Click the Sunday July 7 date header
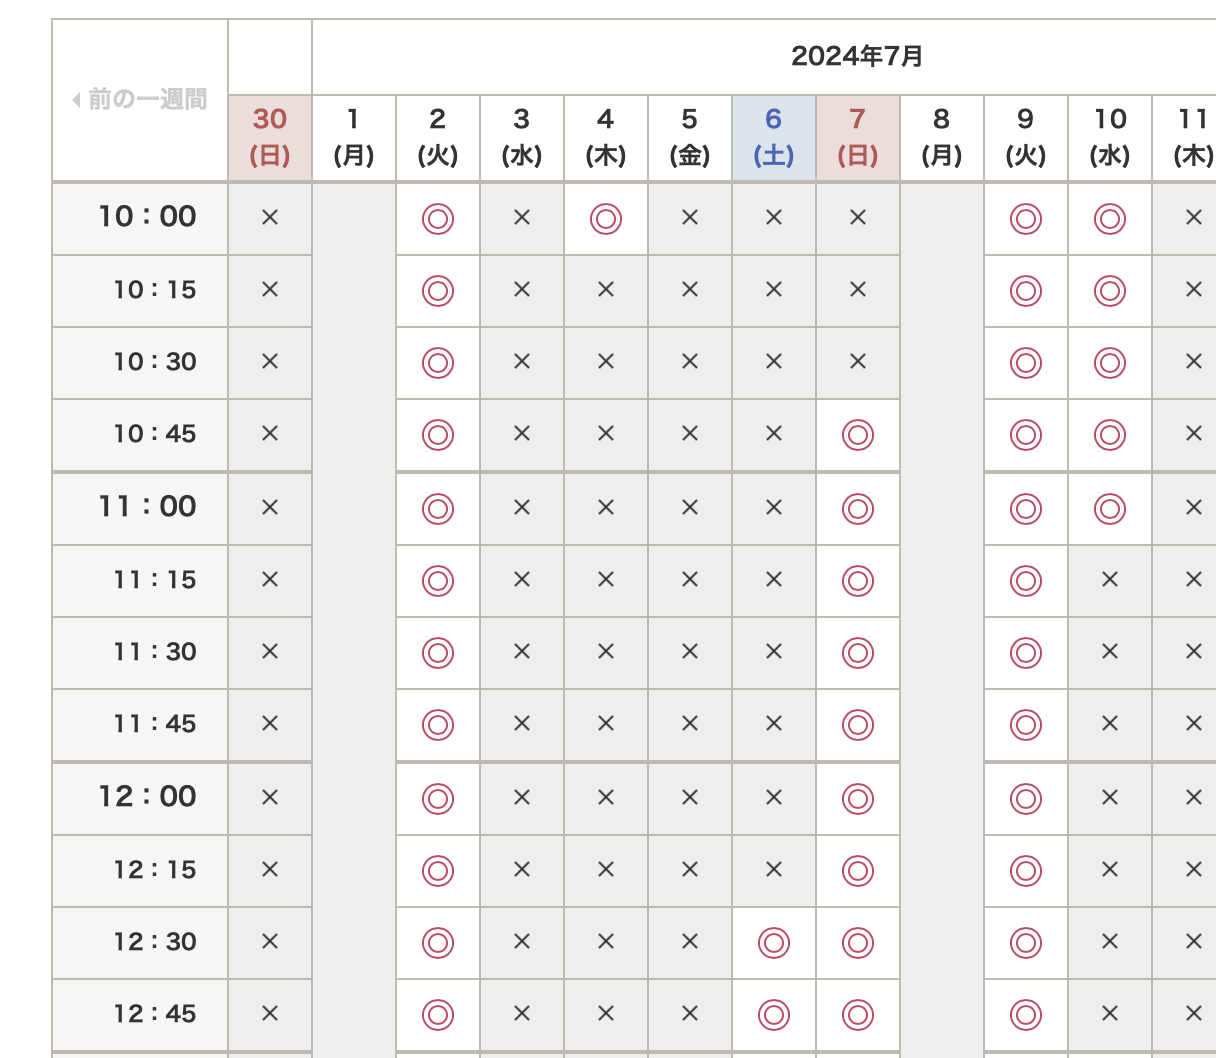 click(858, 137)
